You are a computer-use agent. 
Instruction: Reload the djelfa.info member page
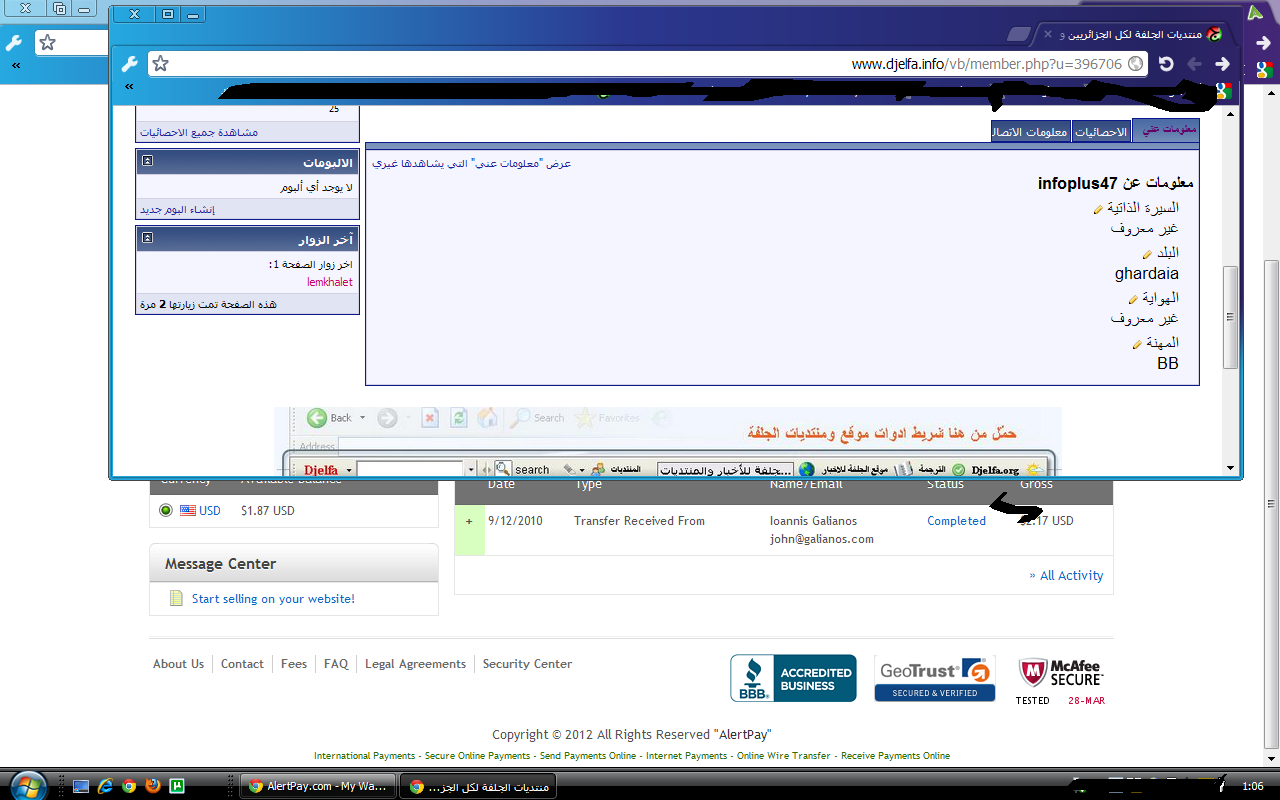(1166, 64)
